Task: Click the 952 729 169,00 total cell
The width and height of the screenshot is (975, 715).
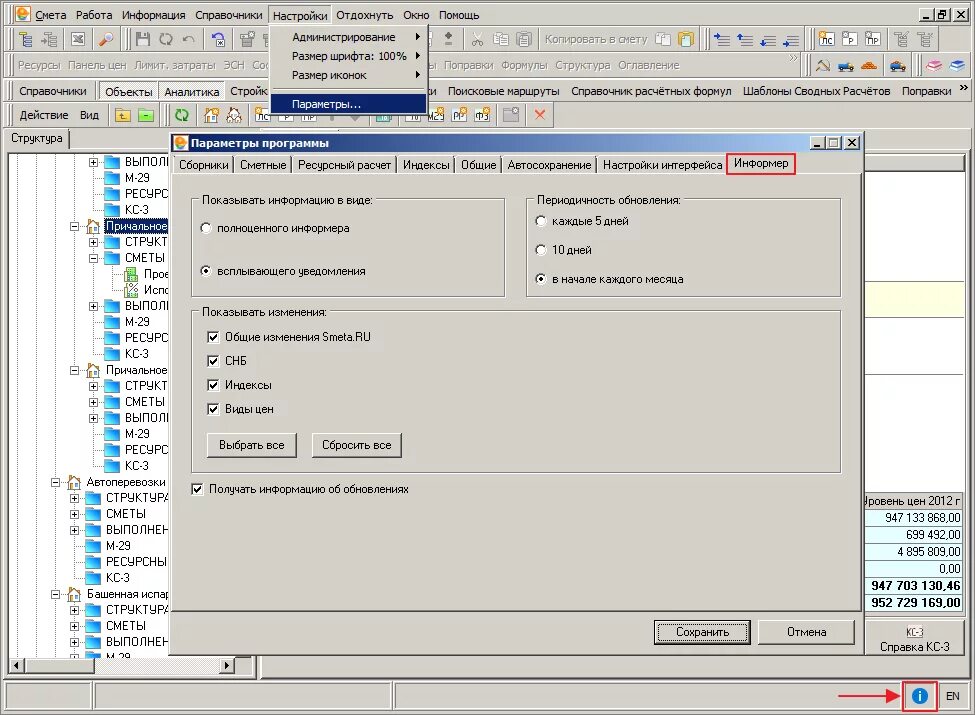Action: click(915, 602)
